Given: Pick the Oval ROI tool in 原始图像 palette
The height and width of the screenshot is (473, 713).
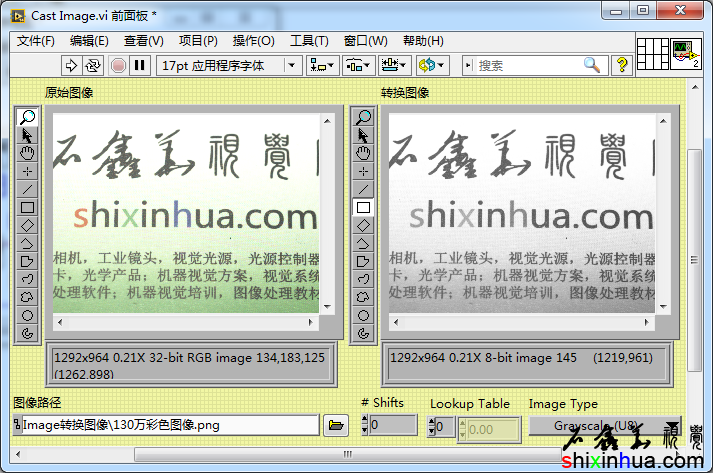Looking at the screenshot, I should click(x=27, y=315).
